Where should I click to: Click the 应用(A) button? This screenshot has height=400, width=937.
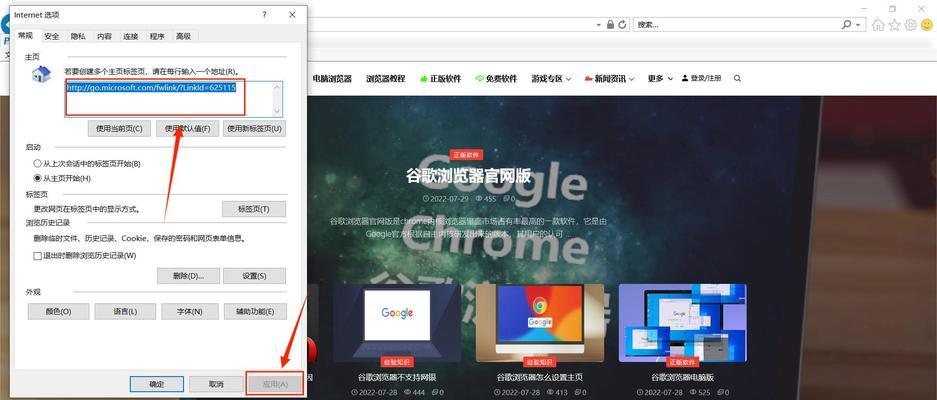(x=275, y=384)
